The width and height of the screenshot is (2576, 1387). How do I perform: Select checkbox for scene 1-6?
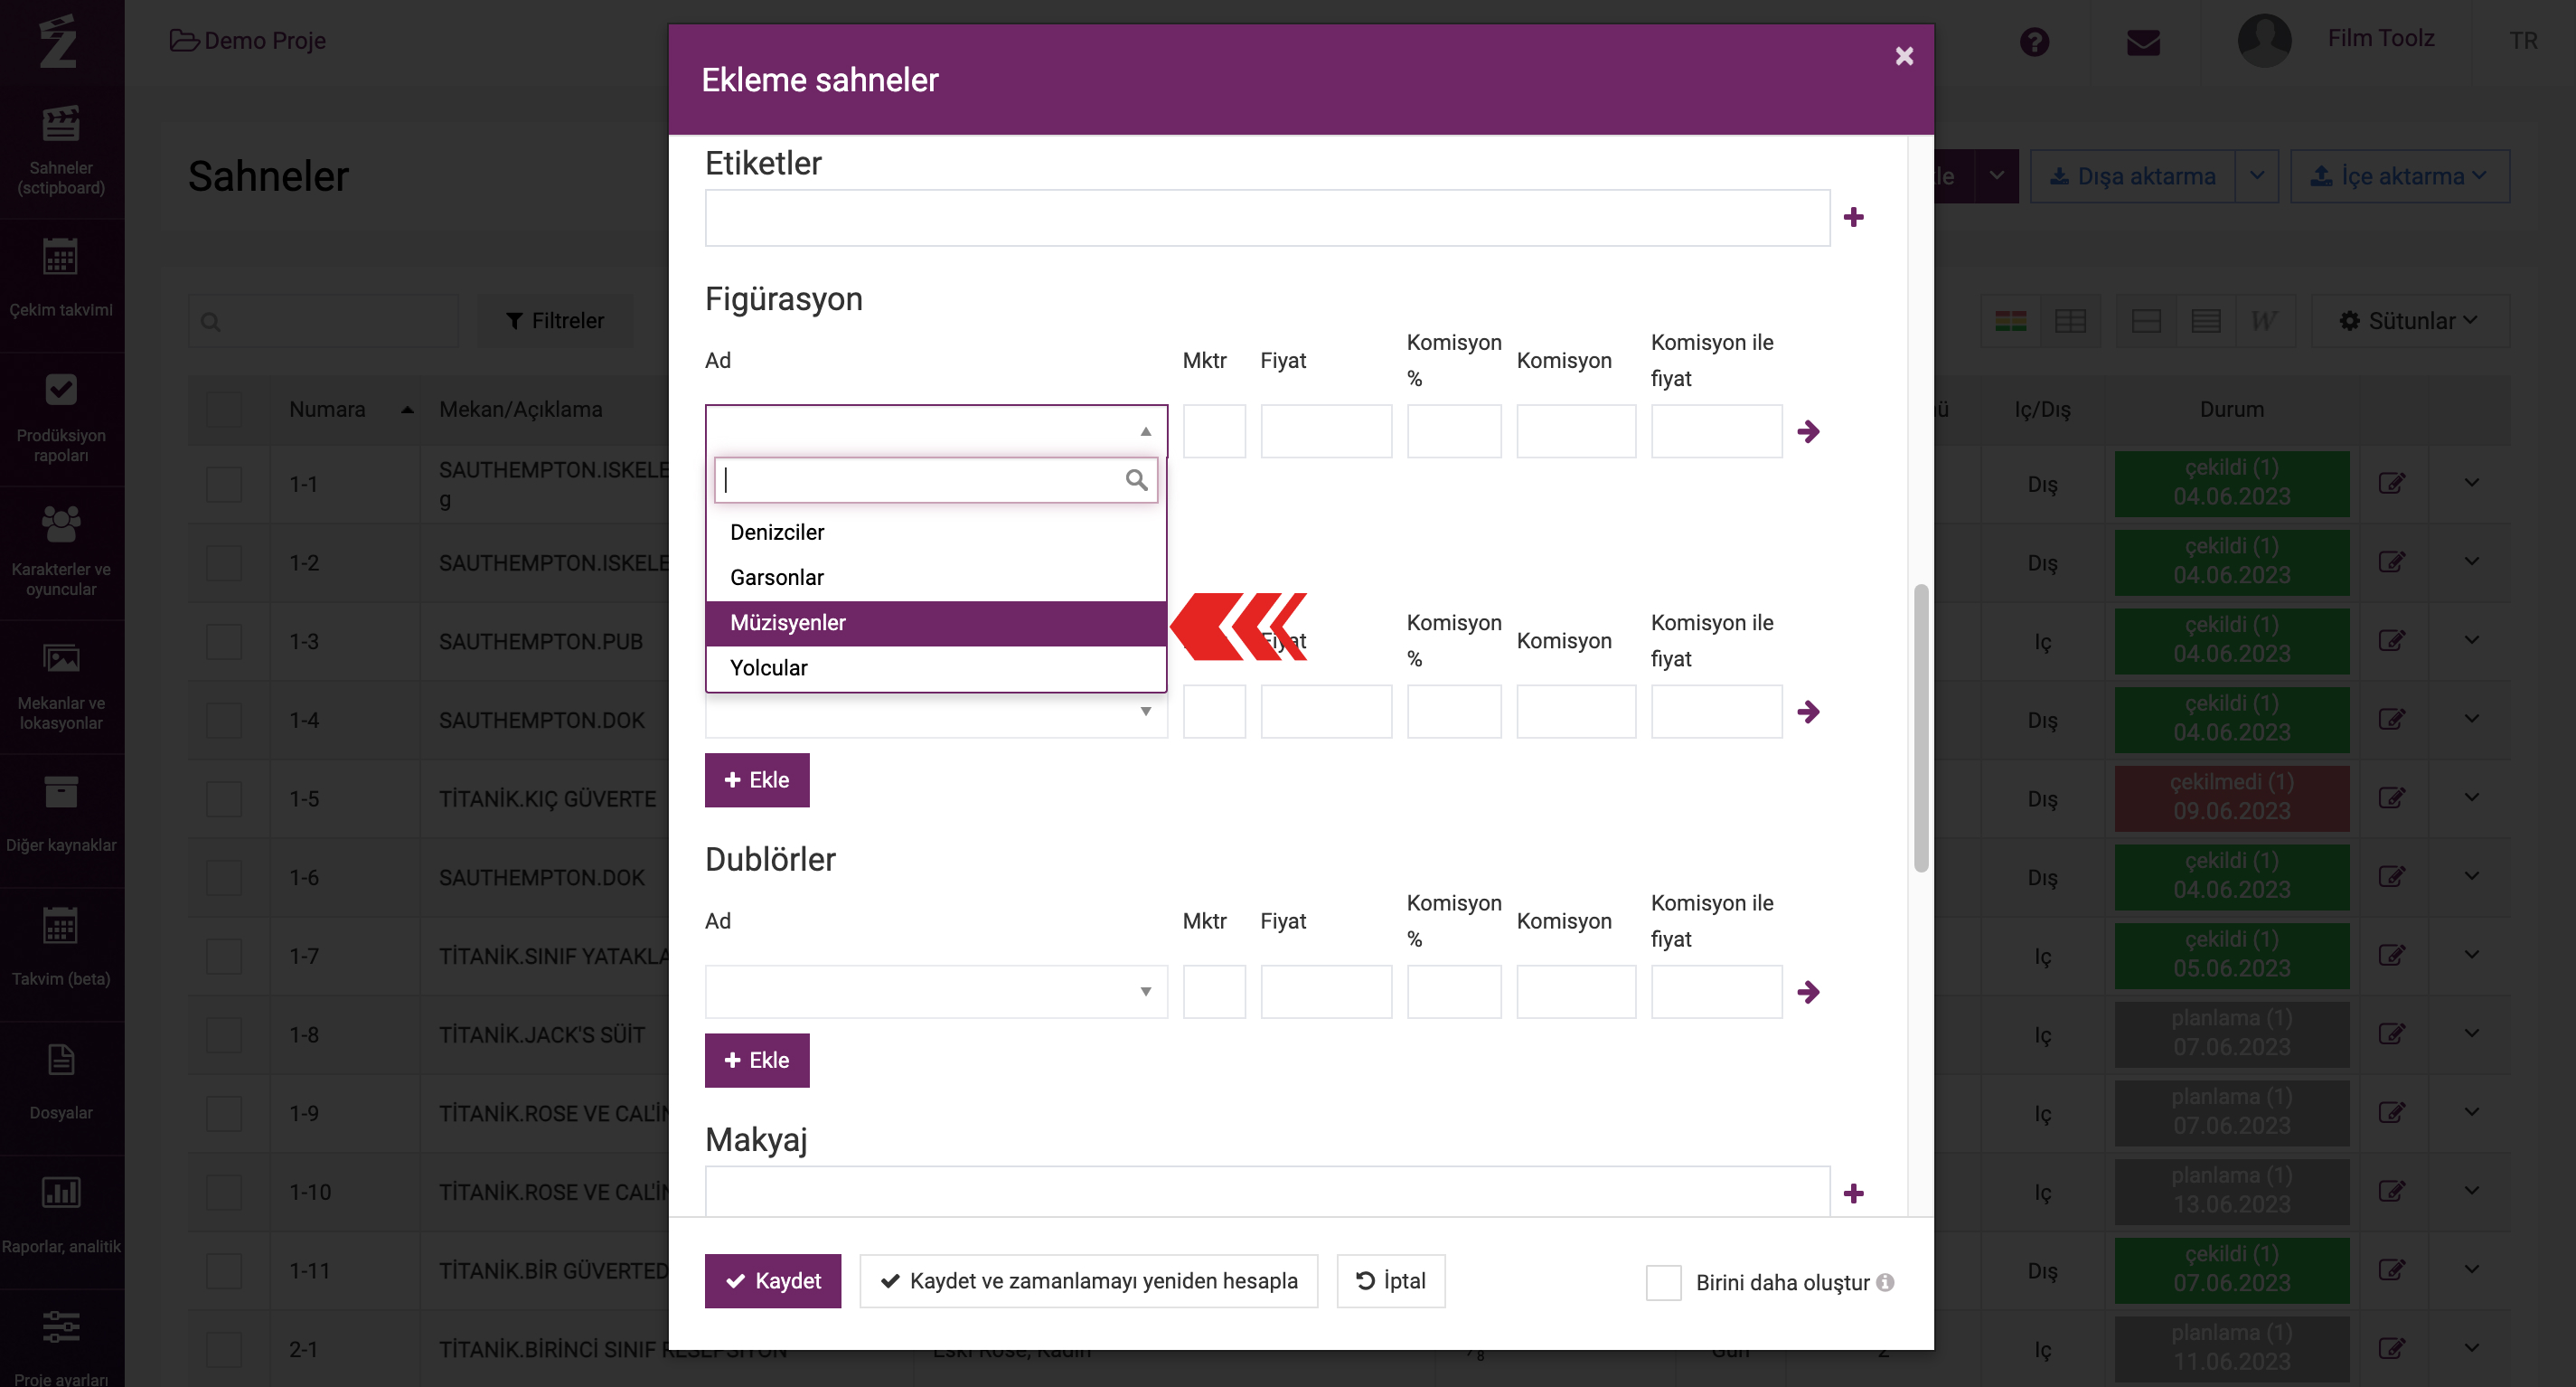tap(223, 877)
